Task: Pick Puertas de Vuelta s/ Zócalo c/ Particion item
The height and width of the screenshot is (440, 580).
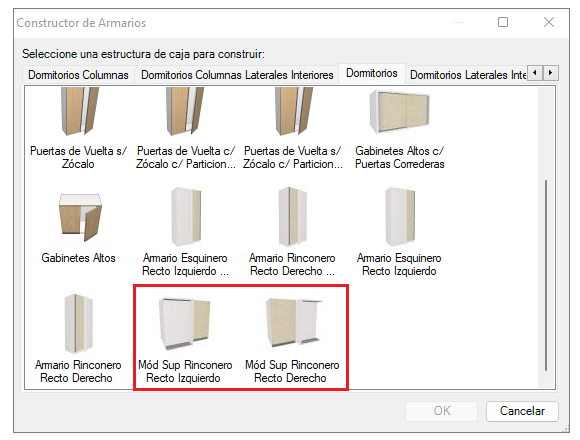Action: tap(293, 112)
